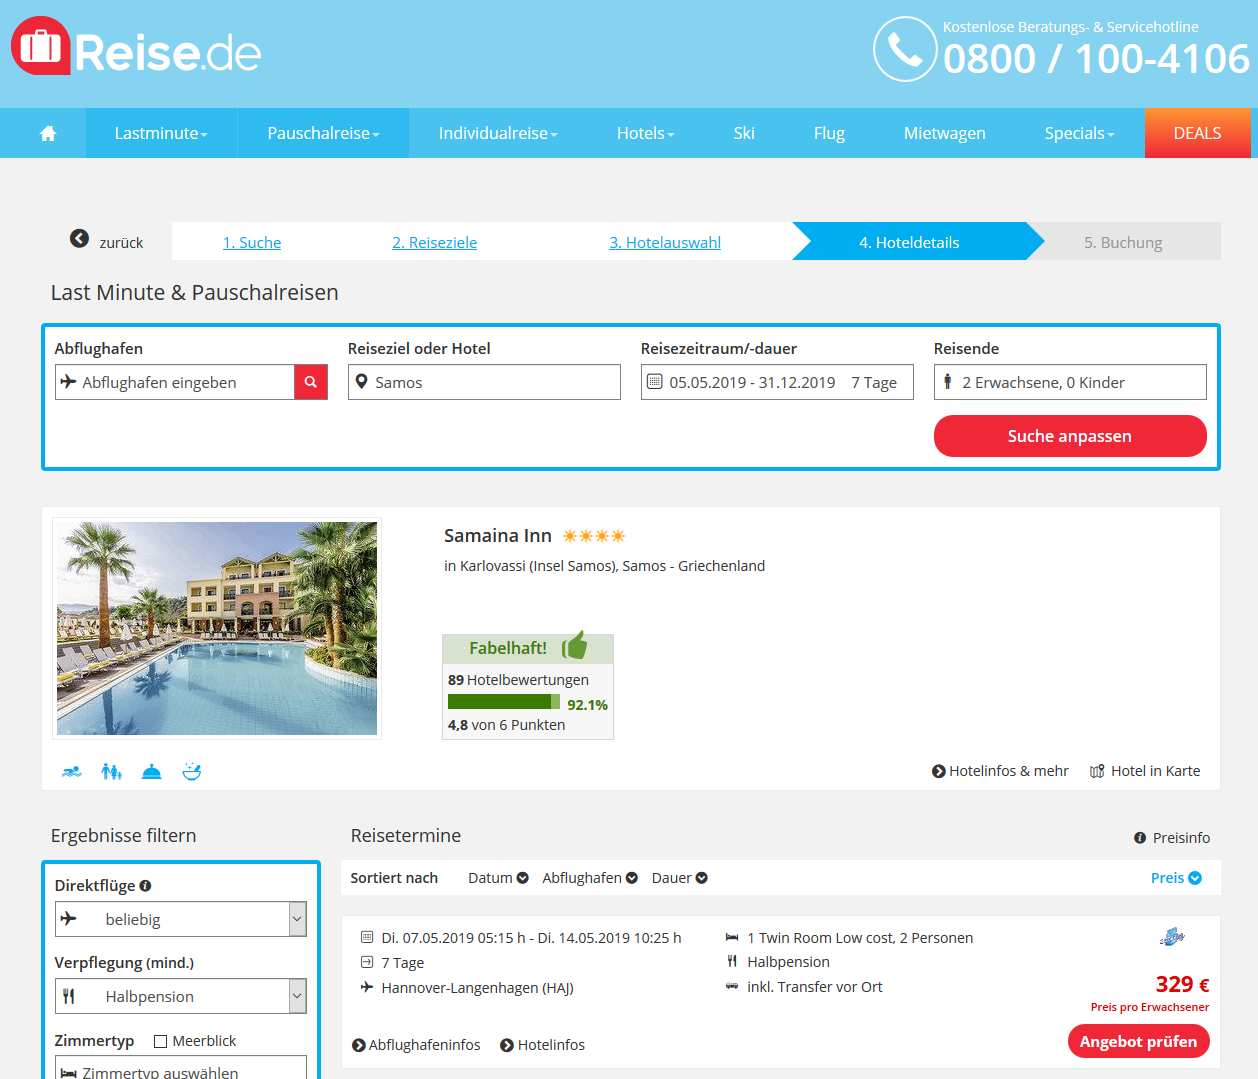Open the DEALS tab

click(1197, 133)
